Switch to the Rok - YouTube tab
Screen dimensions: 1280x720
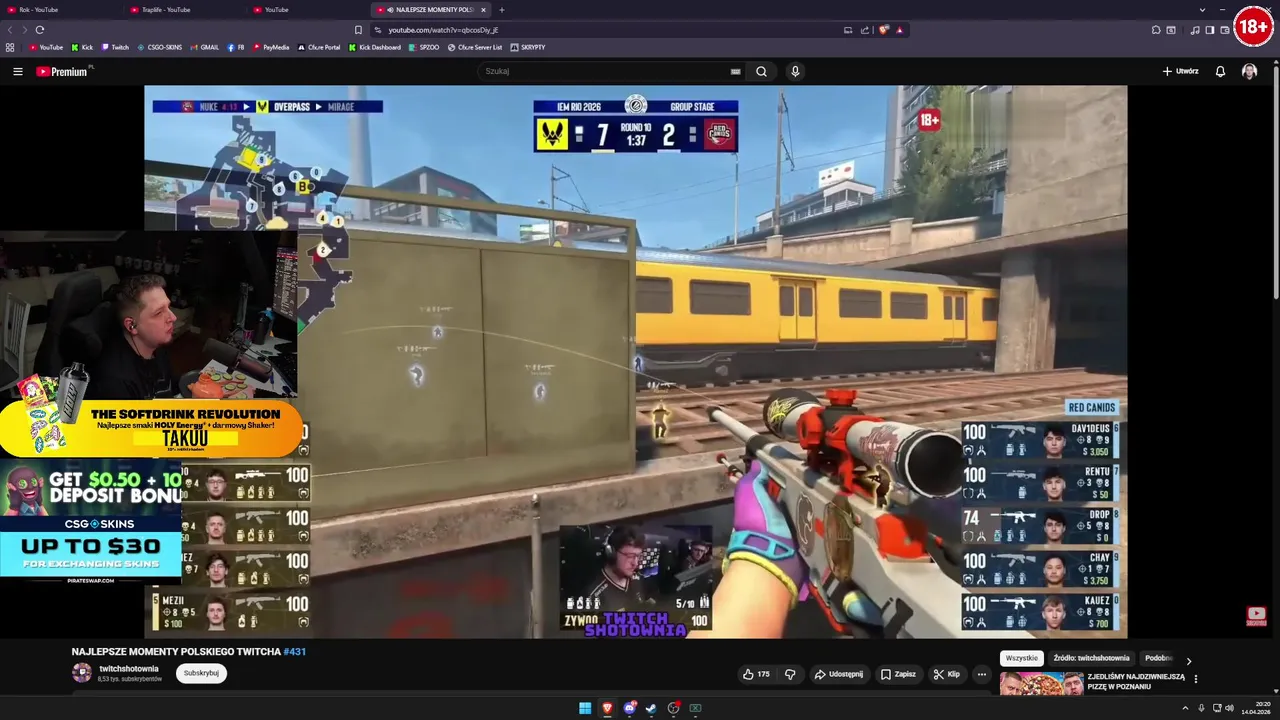pos(60,10)
